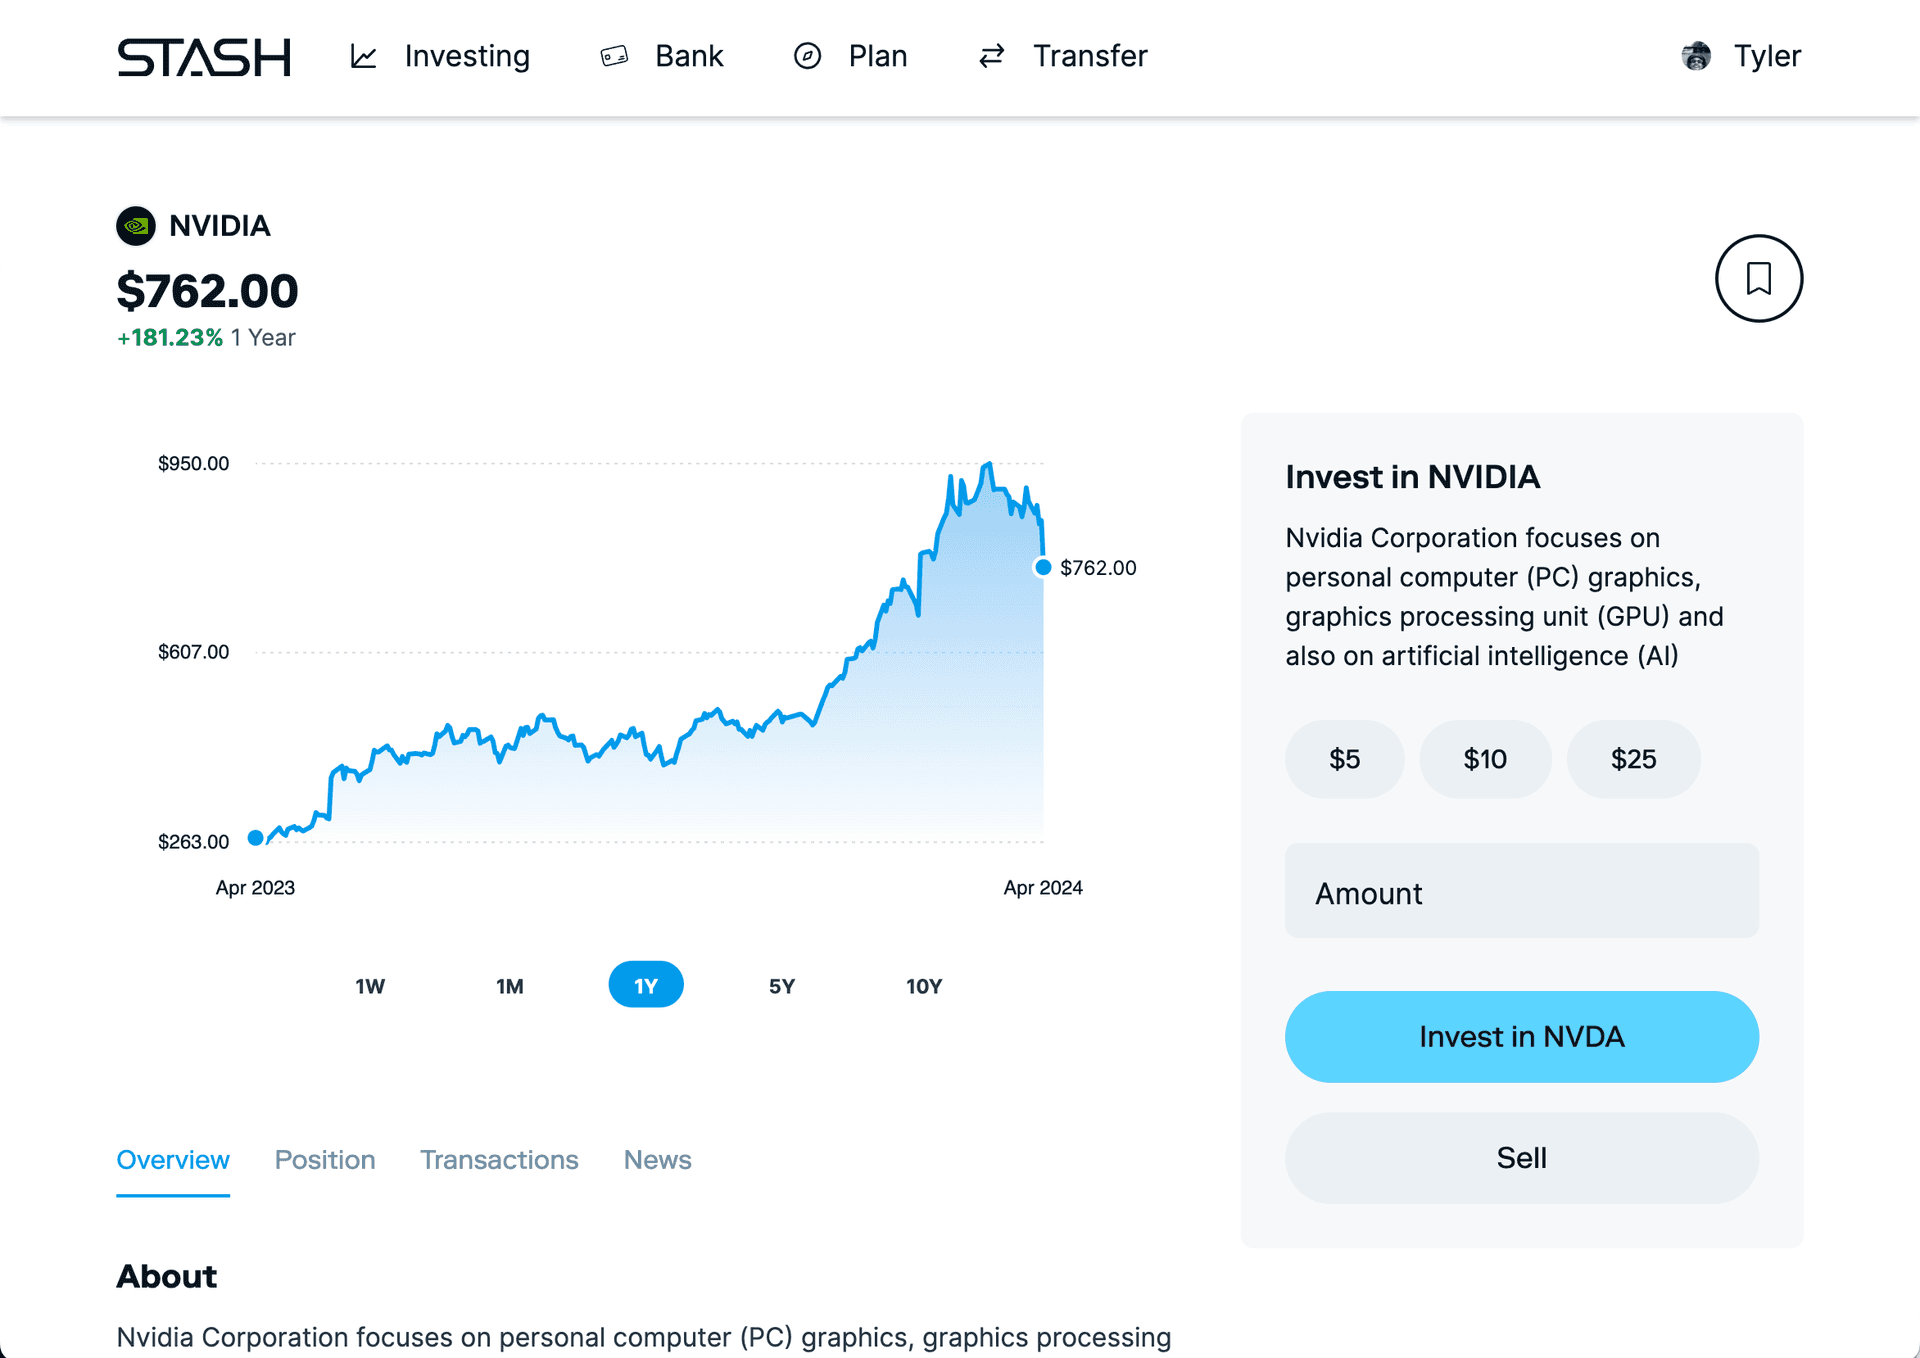The height and width of the screenshot is (1358, 1920).
Task: Switch chart range to 1W
Action: (370, 986)
